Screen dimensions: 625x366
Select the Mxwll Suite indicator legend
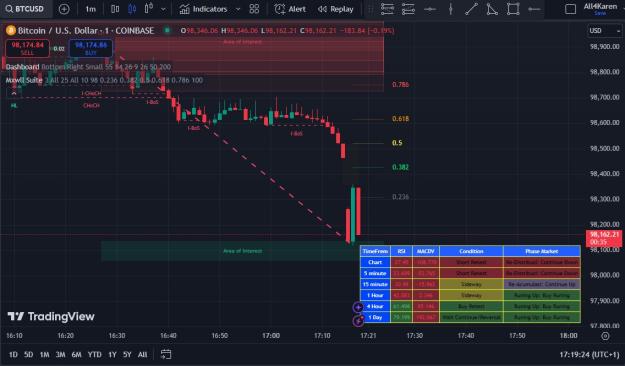point(24,80)
